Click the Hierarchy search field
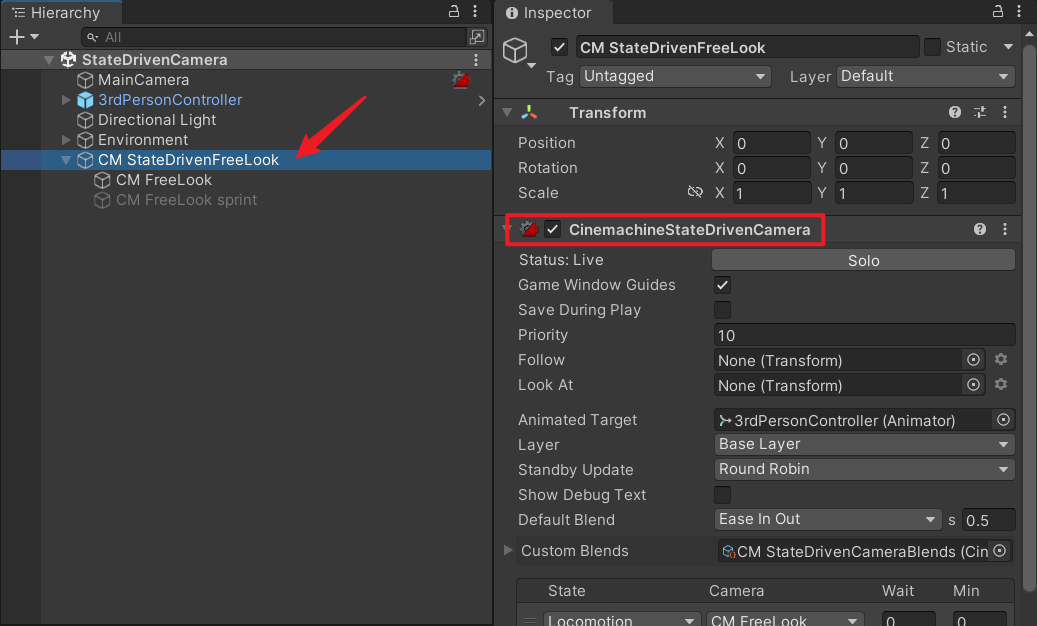 coord(274,37)
